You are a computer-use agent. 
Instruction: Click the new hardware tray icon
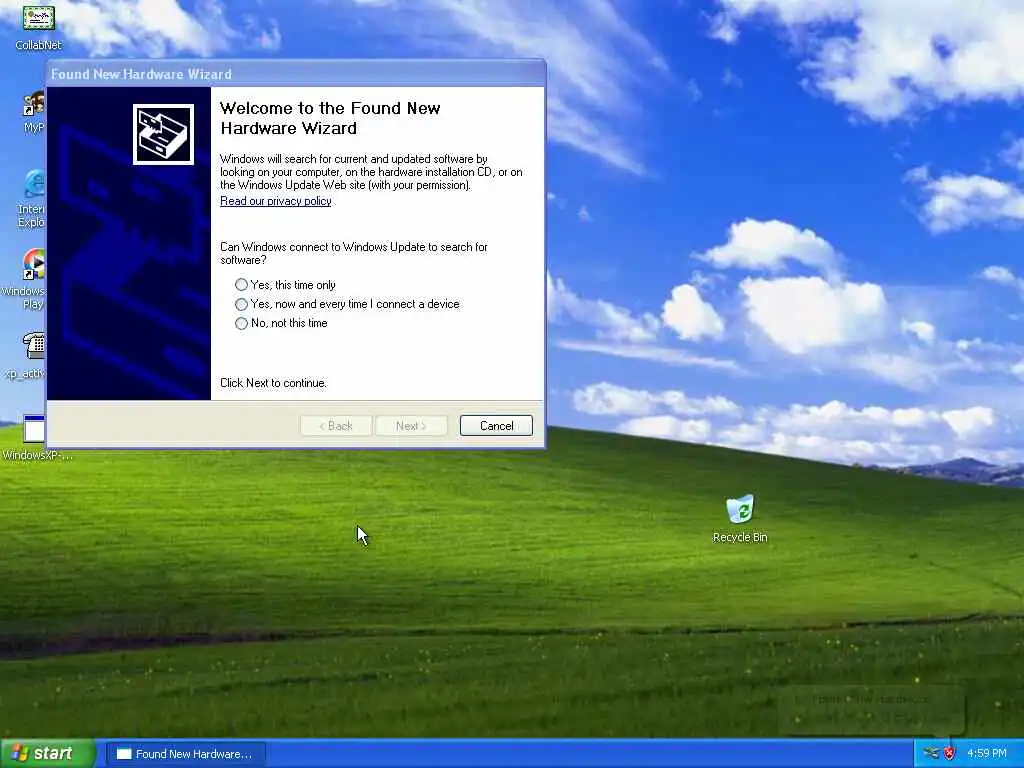click(x=931, y=754)
